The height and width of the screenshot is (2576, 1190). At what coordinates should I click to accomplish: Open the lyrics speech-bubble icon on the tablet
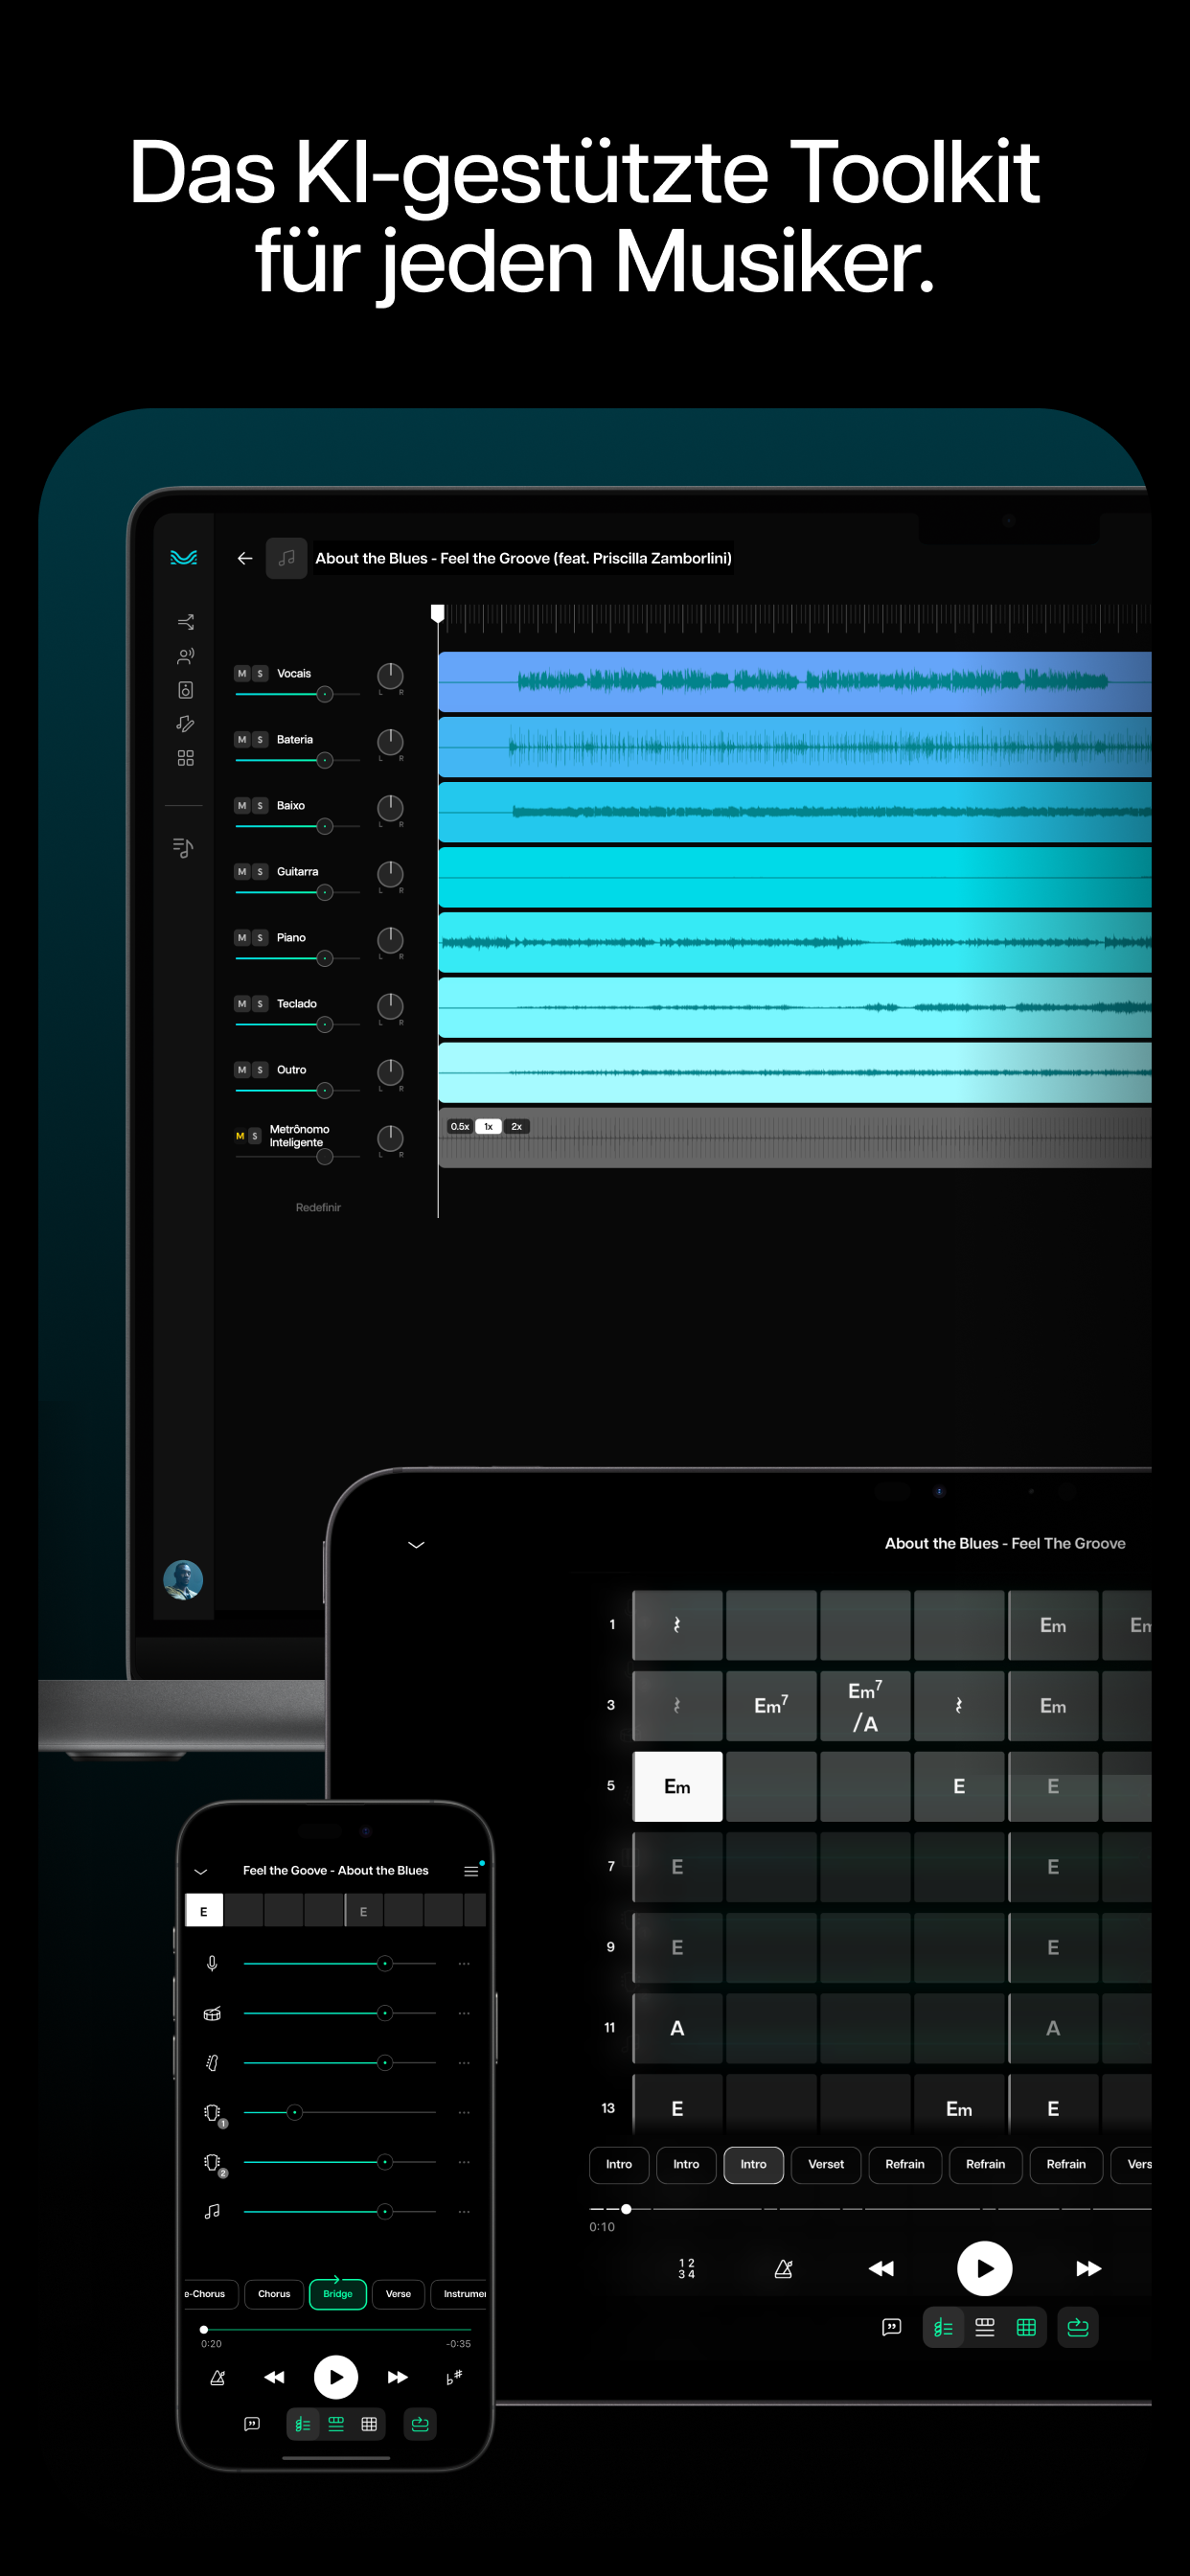pos(891,2327)
